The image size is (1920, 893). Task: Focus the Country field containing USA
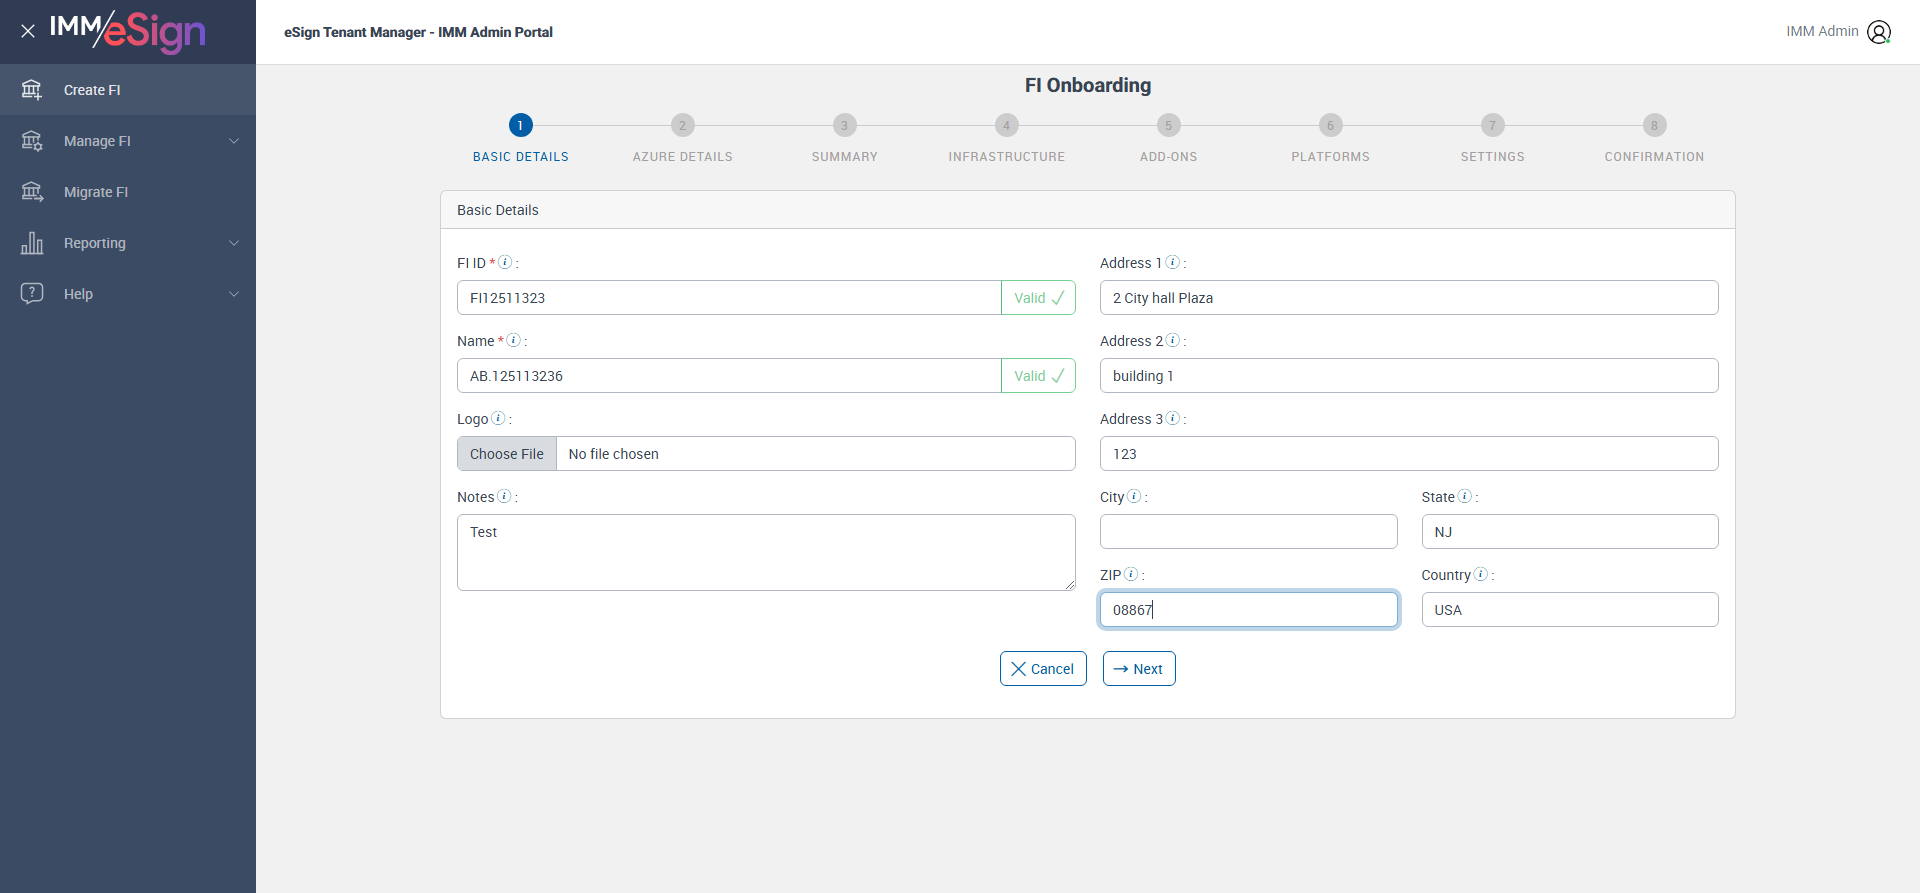point(1570,610)
